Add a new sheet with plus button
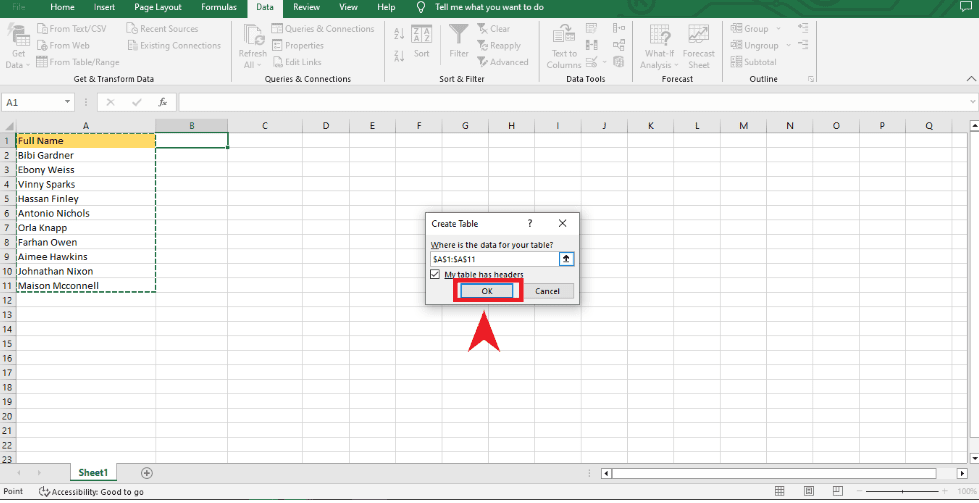Screen dimensions: 979x503 (x=147, y=472)
